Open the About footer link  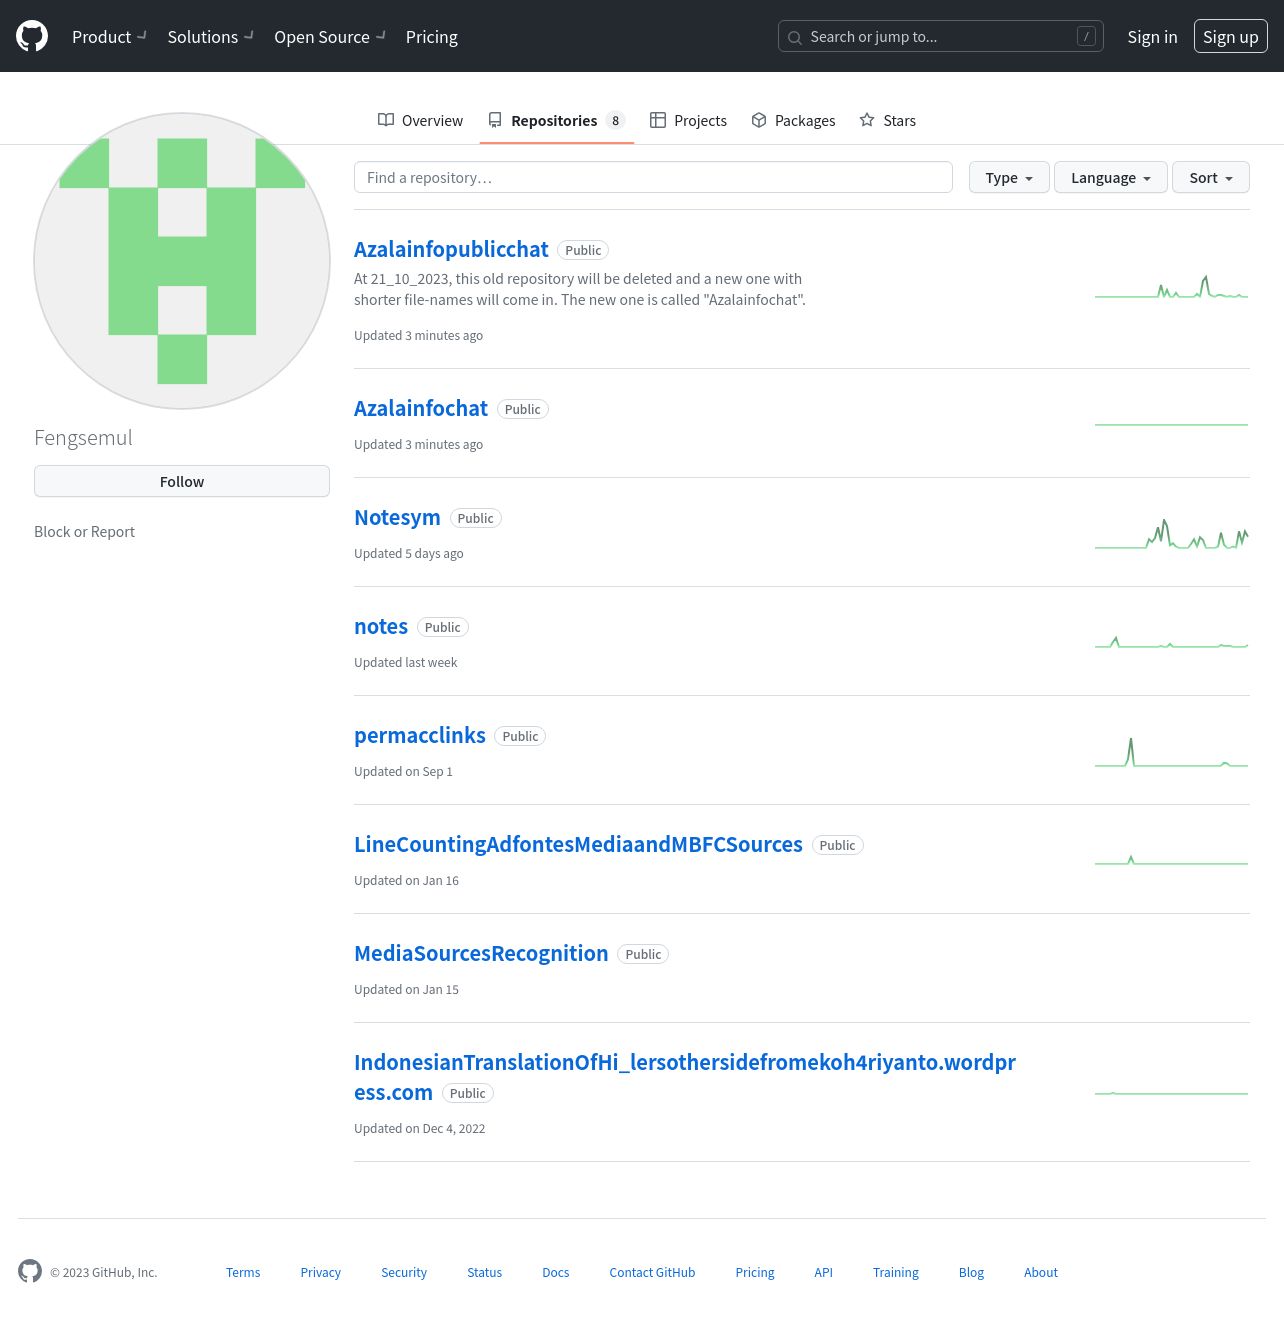tap(1041, 1272)
